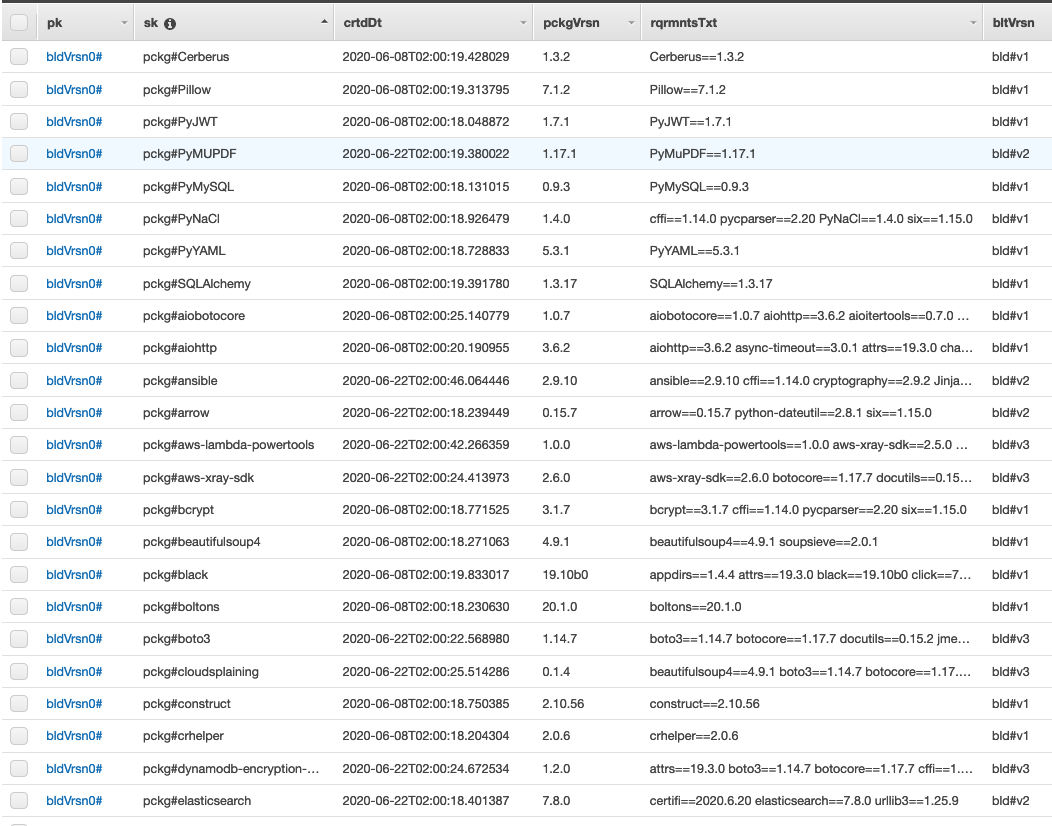The image size is (1052, 826).
Task: Expand the pckgVrsn column dropdown
Action: (631, 23)
